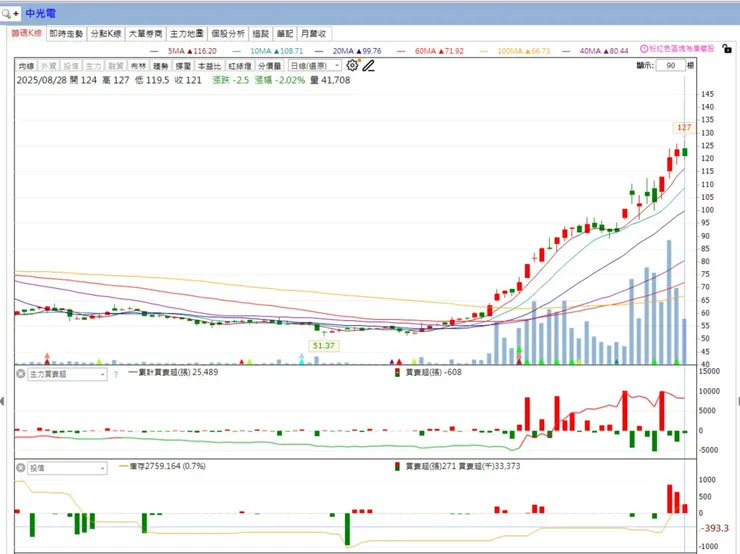Click the 漲跌 -2.5 change text
Viewport: 740px width, 554px height.
[x=230, y=80]
